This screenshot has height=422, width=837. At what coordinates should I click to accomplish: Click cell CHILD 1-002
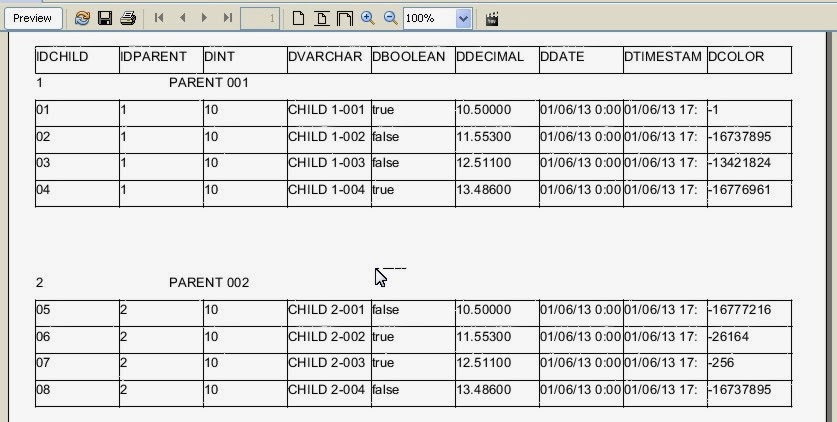[329, 140]
